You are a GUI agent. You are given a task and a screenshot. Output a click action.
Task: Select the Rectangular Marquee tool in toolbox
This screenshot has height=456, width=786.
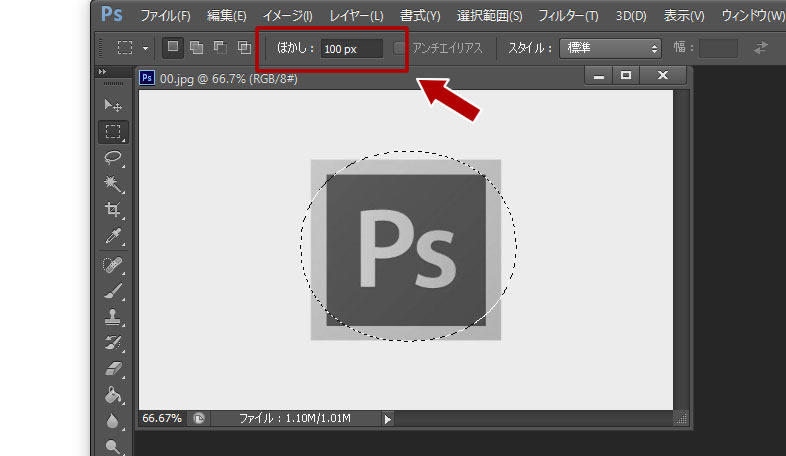[113, 132]
